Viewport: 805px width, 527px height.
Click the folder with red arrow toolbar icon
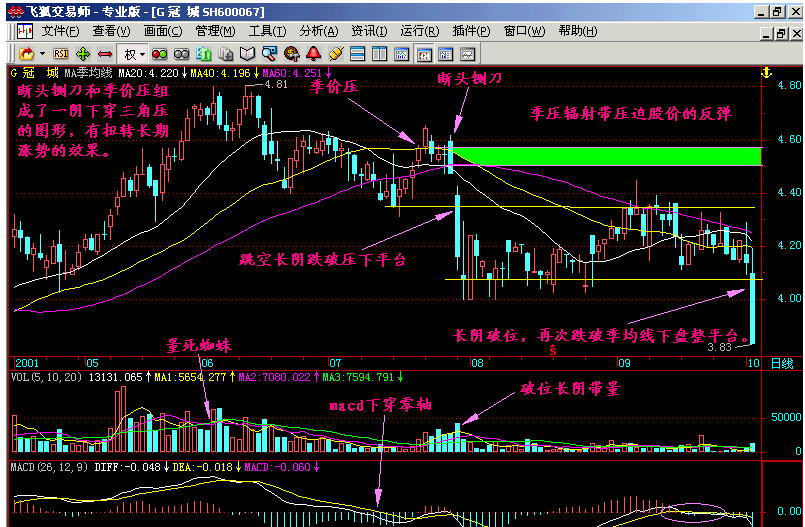pos(26,54)
